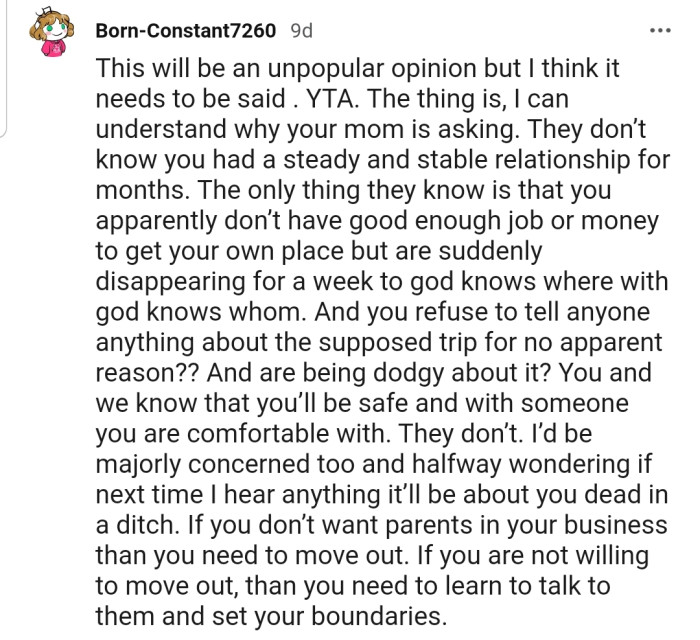
Task: Click the 9d comment timestamp
Action: (300, 30)
